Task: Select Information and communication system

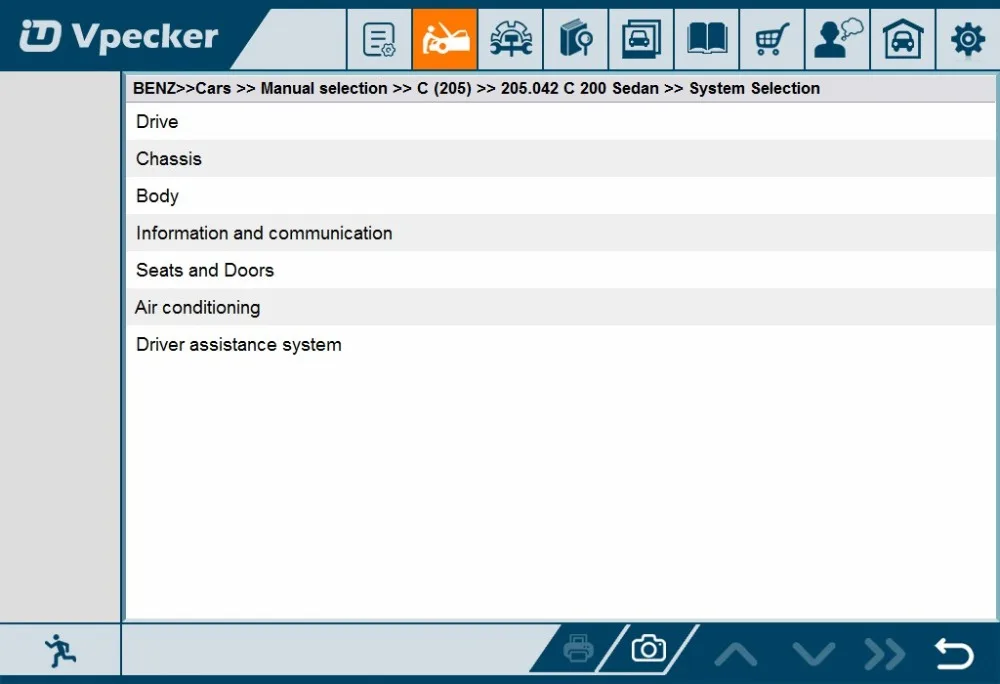Action: tap(561, 233)
